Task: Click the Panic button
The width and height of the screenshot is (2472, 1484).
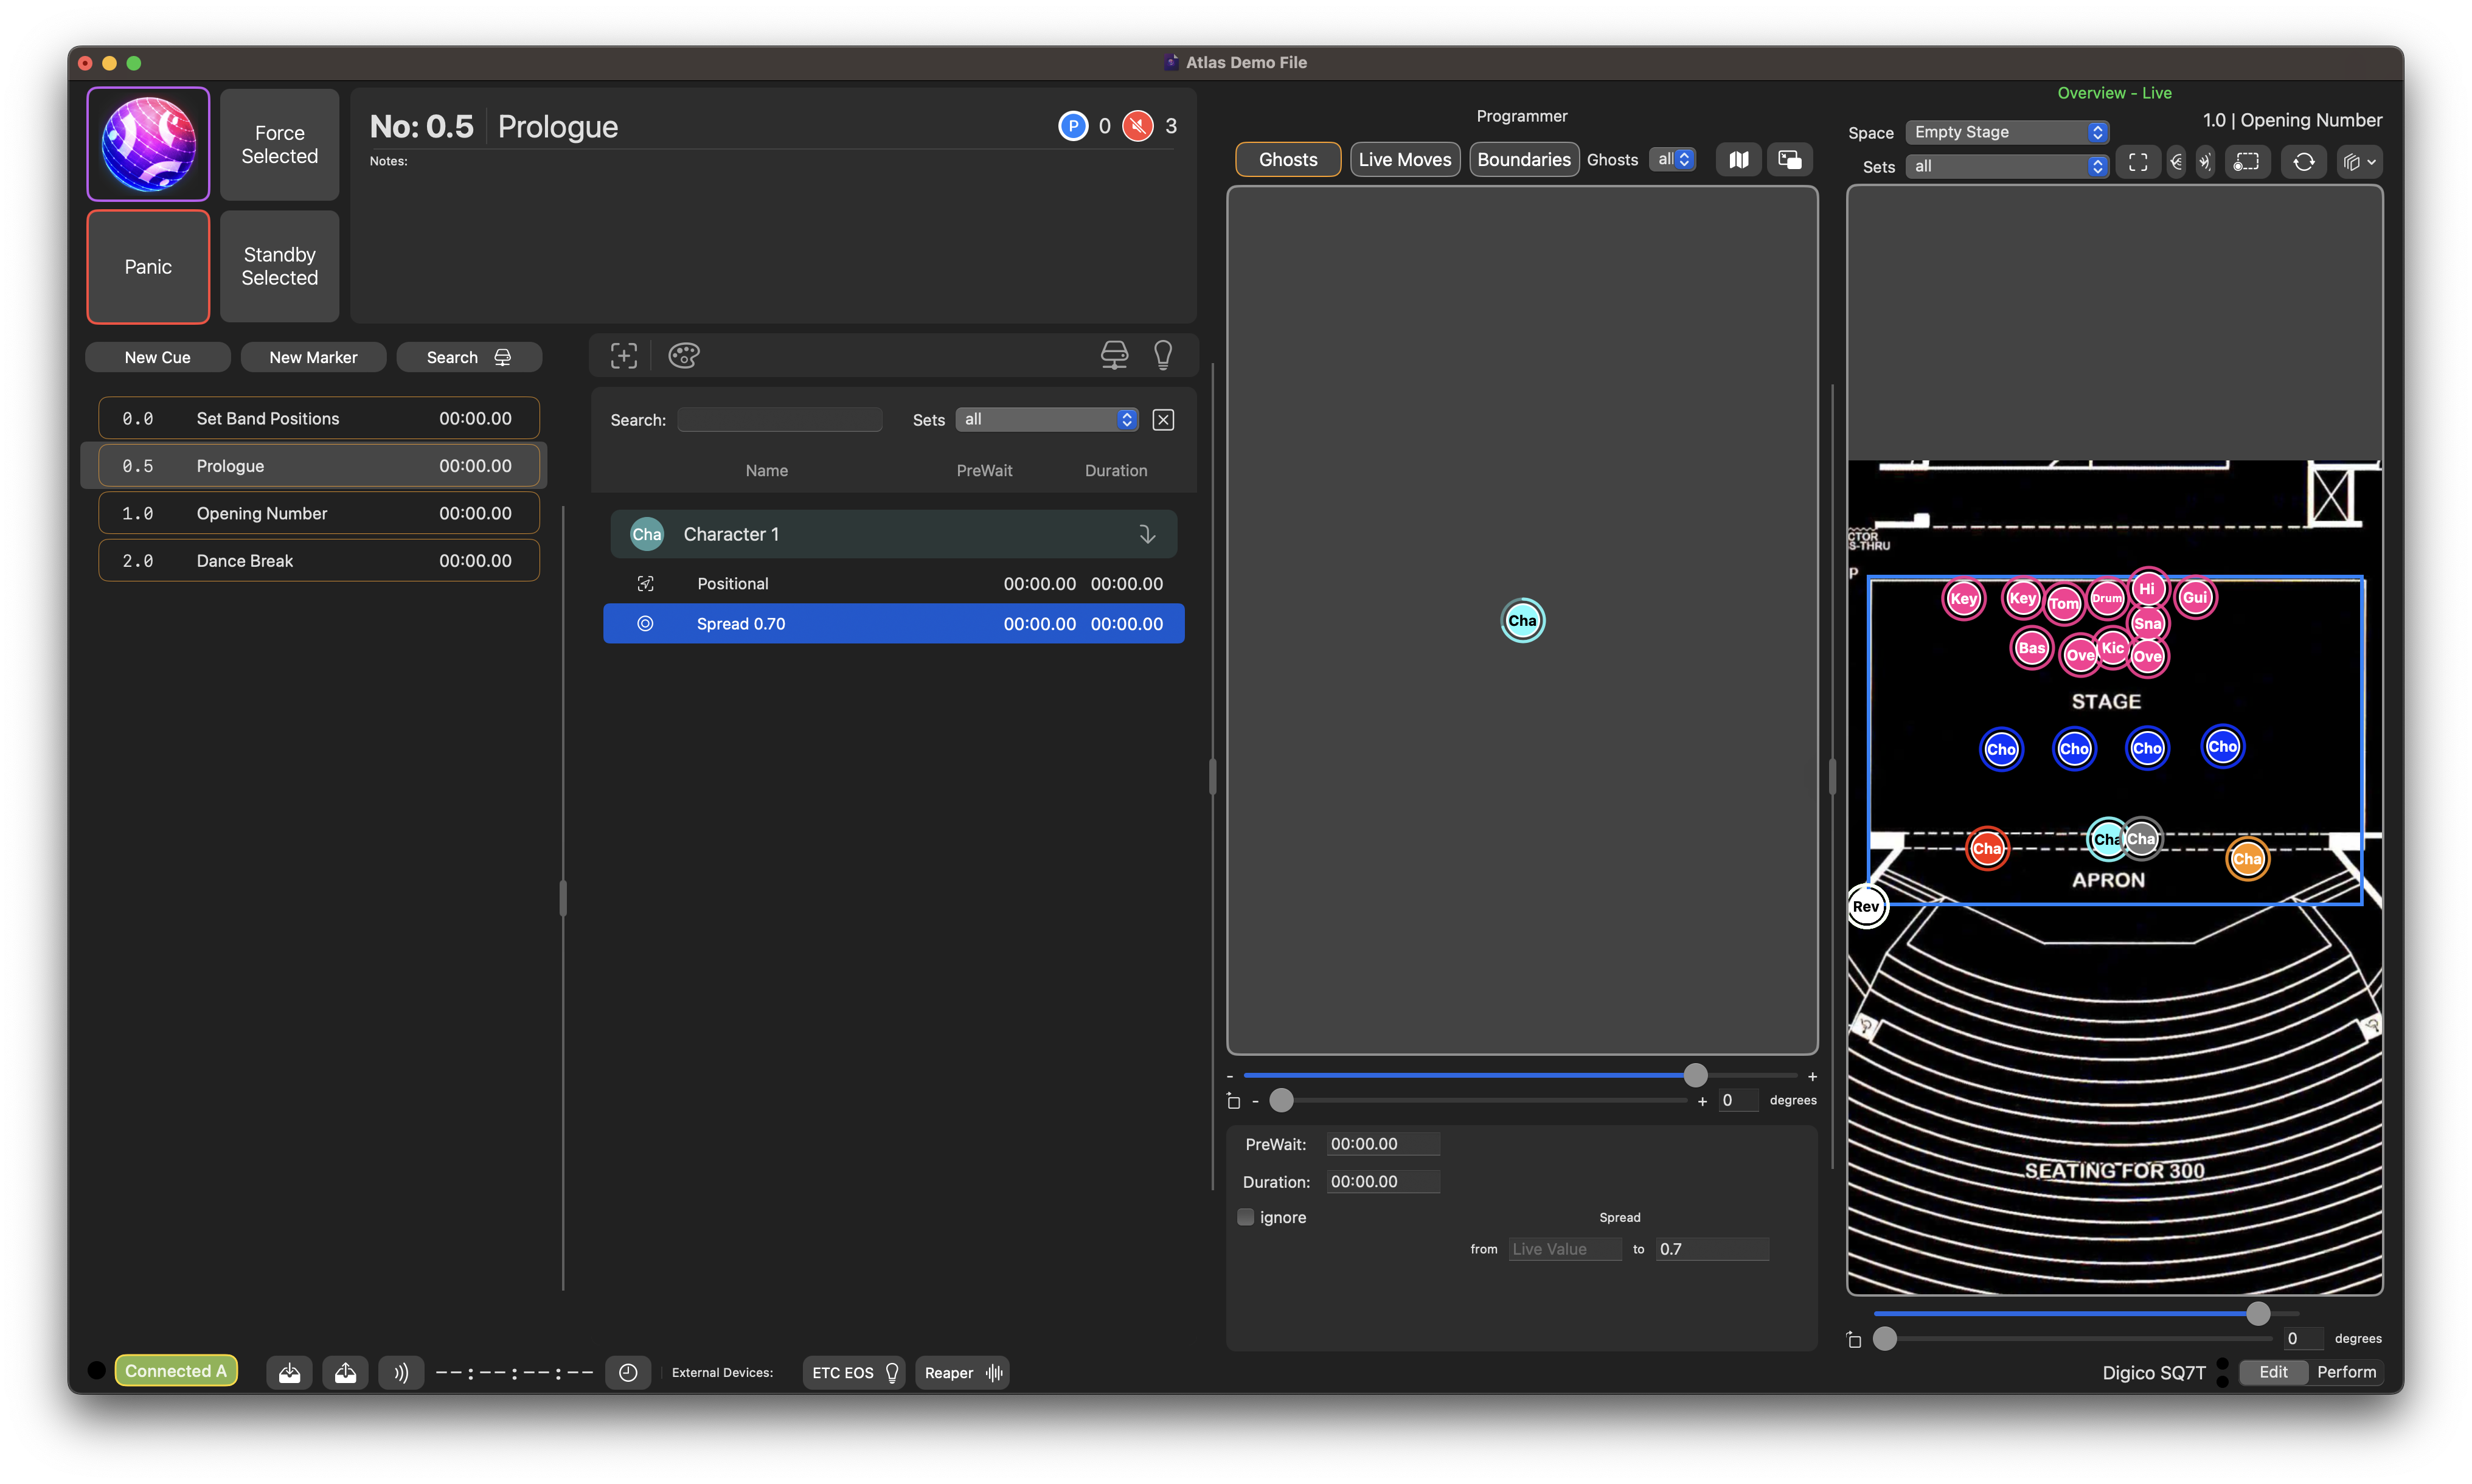Action: pyautogui.click(x=148, y=267)
